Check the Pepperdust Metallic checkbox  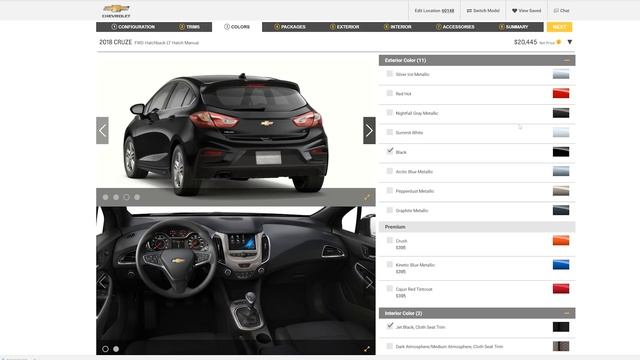(390, 191)
